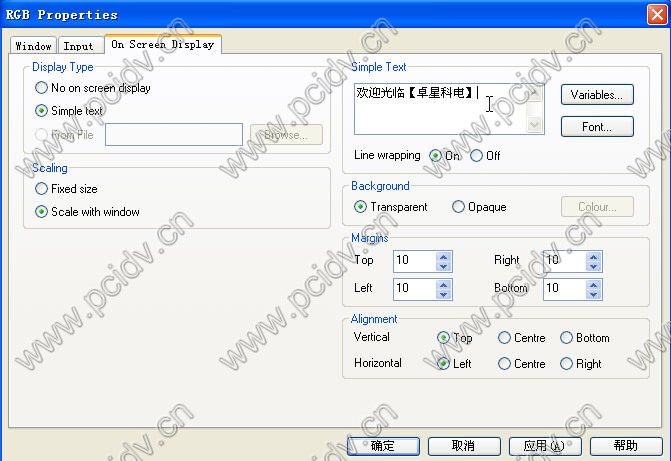The height and width of the screenshot is (461, 671).
Task: Choose Scale with window option
Action: tap(87, 212)
